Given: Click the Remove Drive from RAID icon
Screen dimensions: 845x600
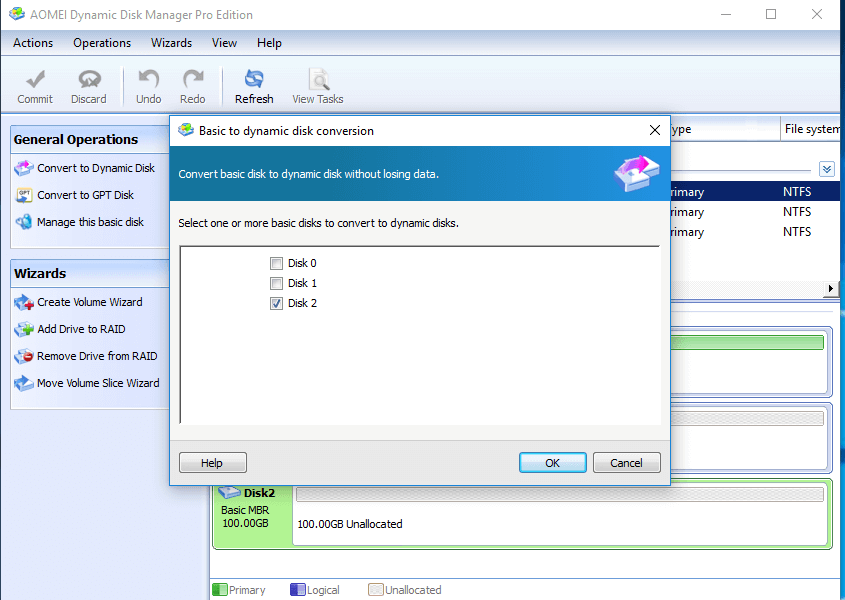Looking at the screenshot, I should (24, 356).
